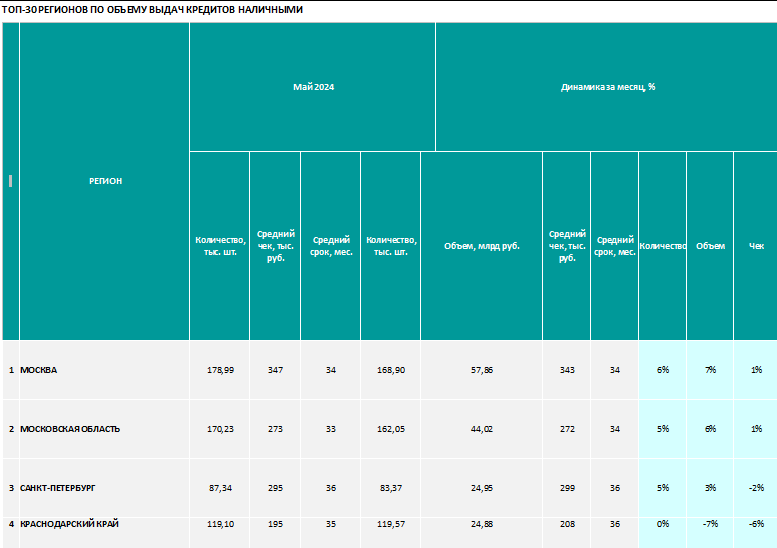Viewport: 777px width, 548px height.
Task: Click the 0% cell in КРАСНОДАРСКИЙ КРАЙ row
Action: tap(663, 533)
